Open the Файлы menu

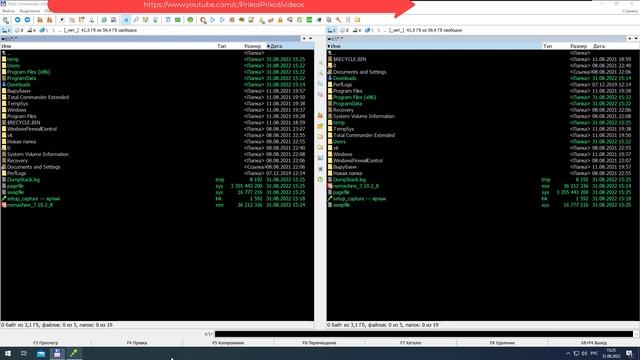(9, 11)
